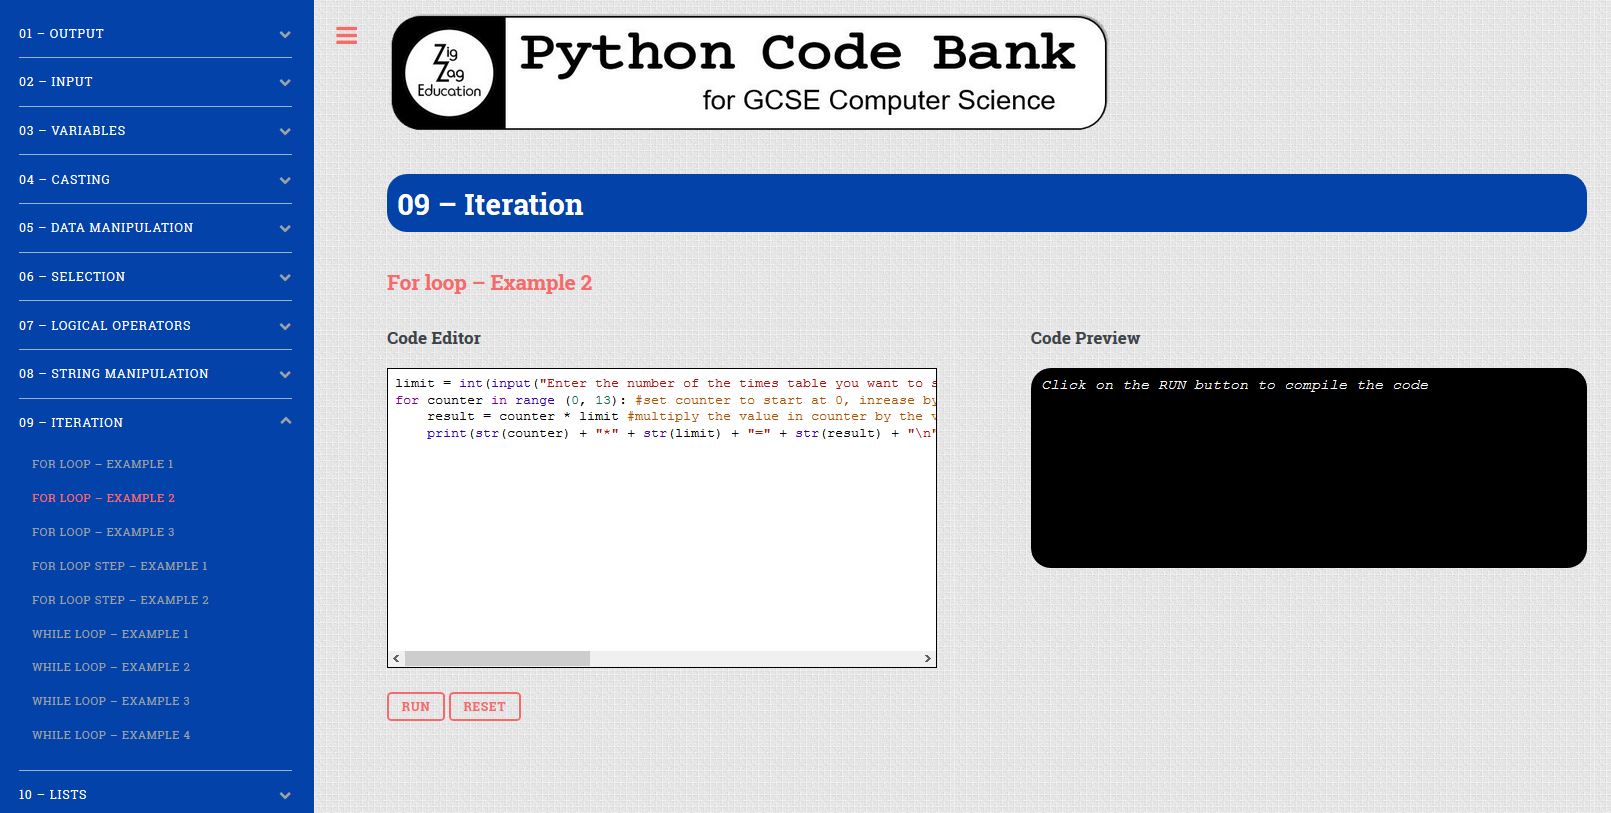Screen dimensions: 1611x813
Task: Open While Loop – Example 4
Action: [111, 735]
